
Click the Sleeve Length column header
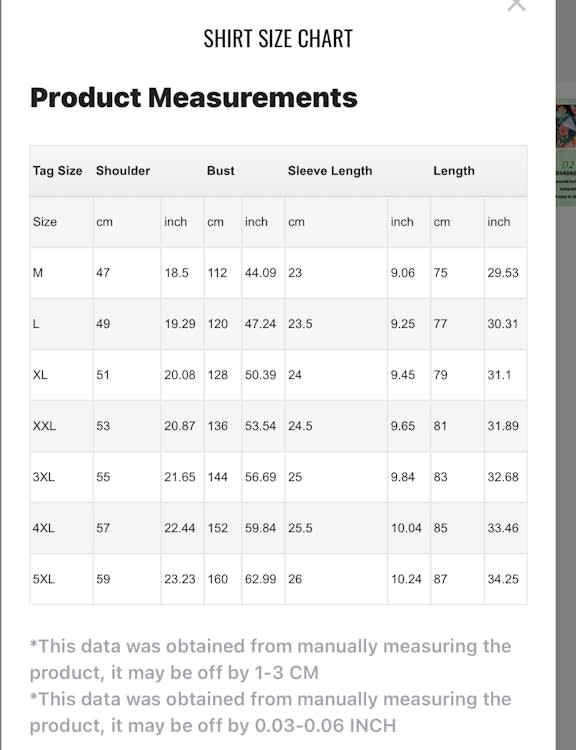click(x=330, y=171)
